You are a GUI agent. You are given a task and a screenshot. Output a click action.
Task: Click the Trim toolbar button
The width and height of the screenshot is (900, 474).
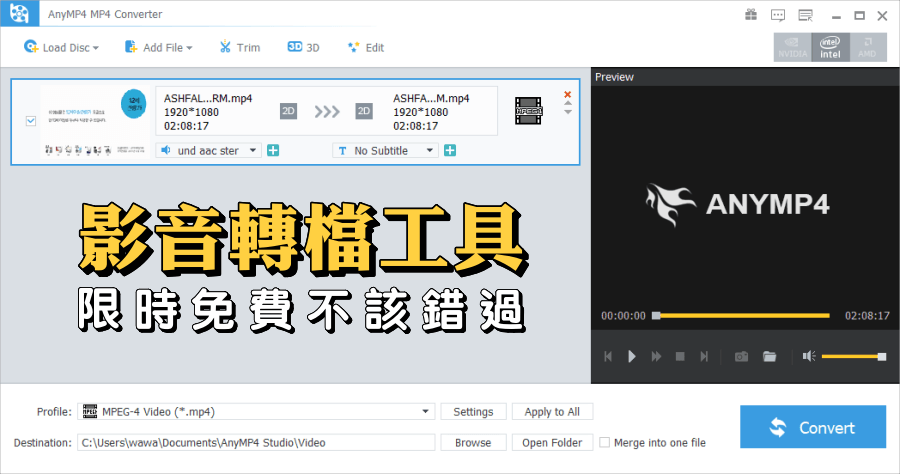coord(240,48)
